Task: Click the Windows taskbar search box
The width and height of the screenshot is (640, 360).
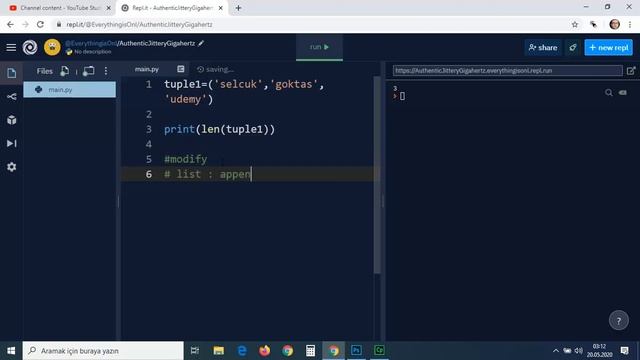Action: coord(103,351)
